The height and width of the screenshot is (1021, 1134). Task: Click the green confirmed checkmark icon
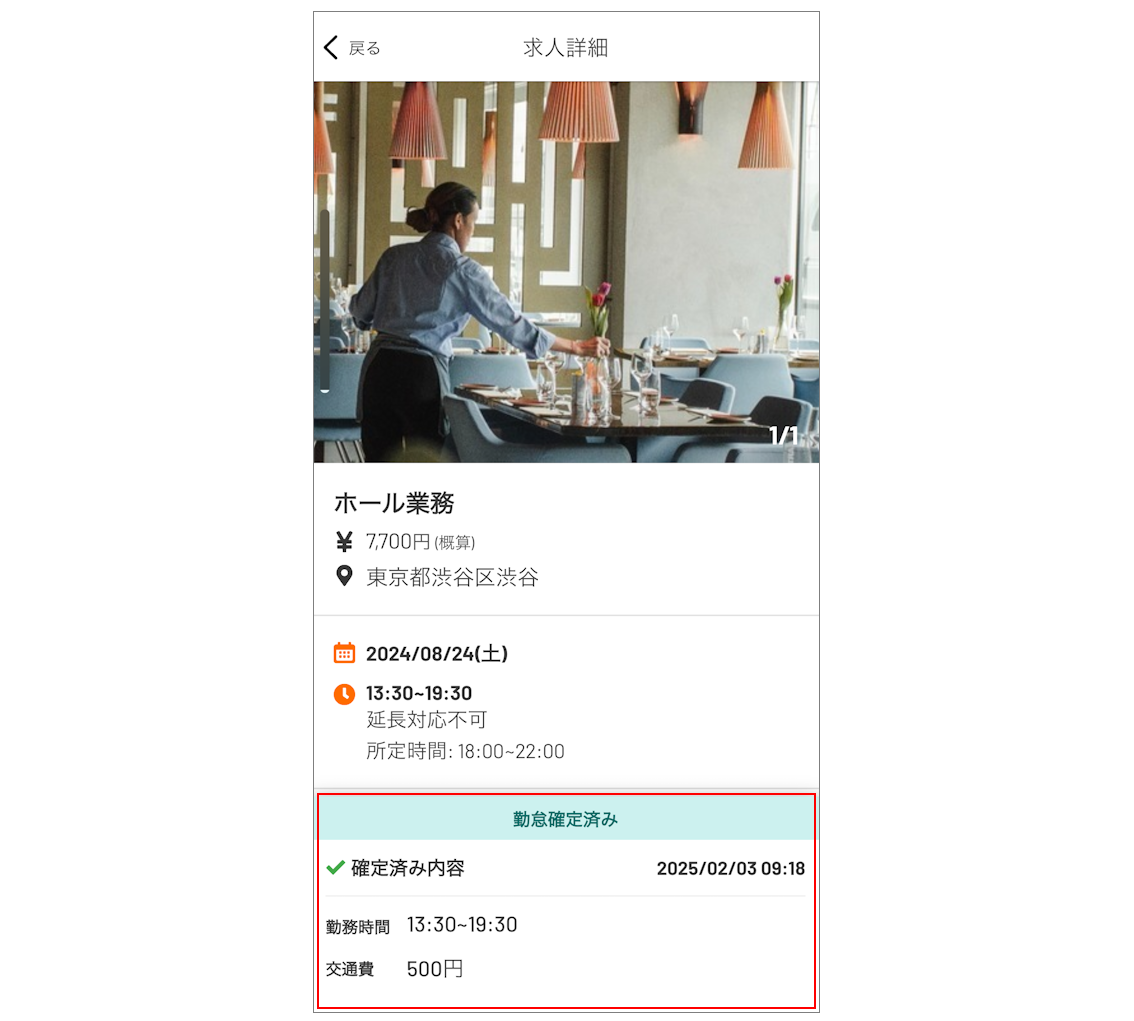pyautogui.click(x=335, y=867)
